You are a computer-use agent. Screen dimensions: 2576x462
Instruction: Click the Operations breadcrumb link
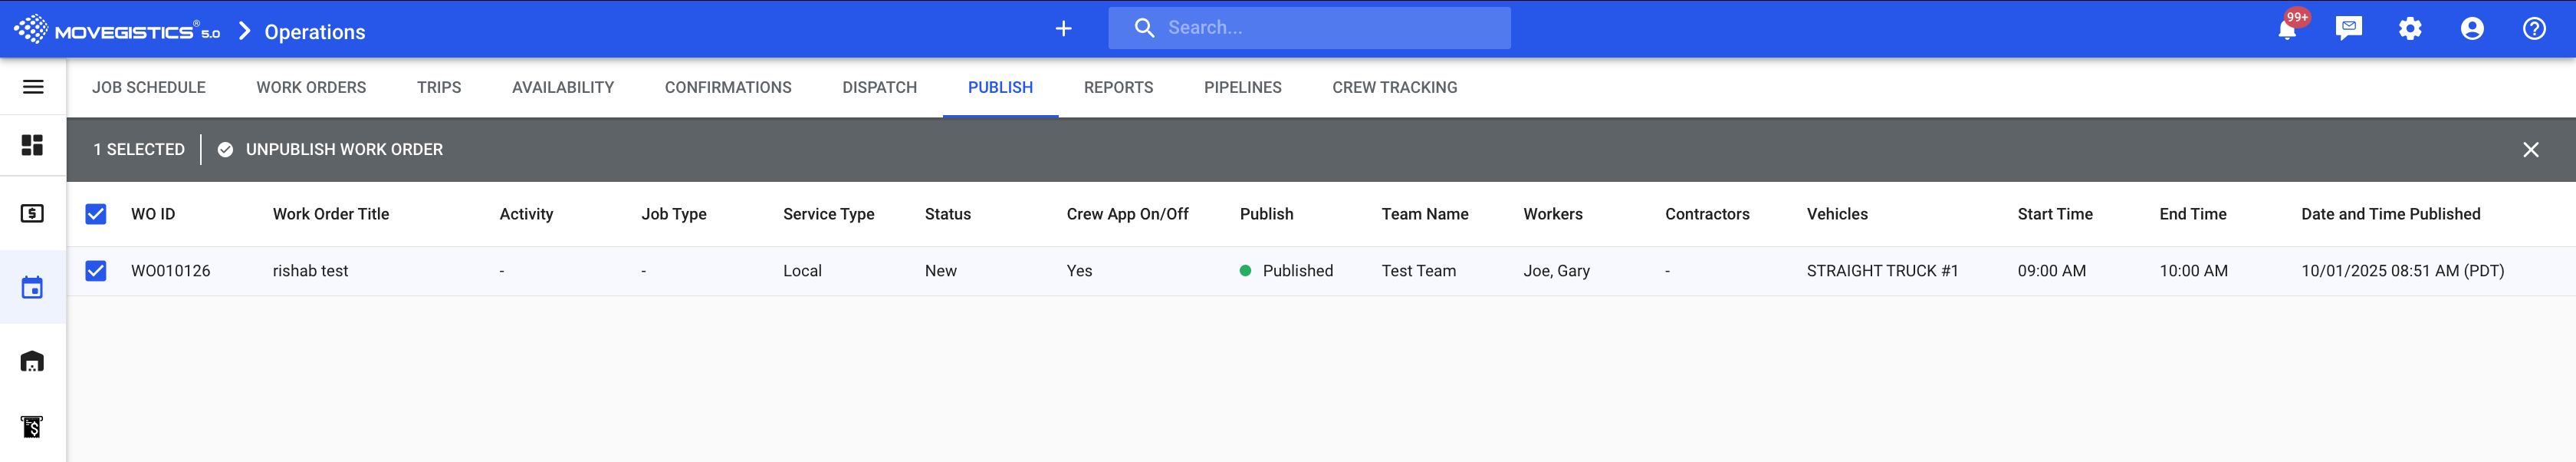(x=315, y=32)
